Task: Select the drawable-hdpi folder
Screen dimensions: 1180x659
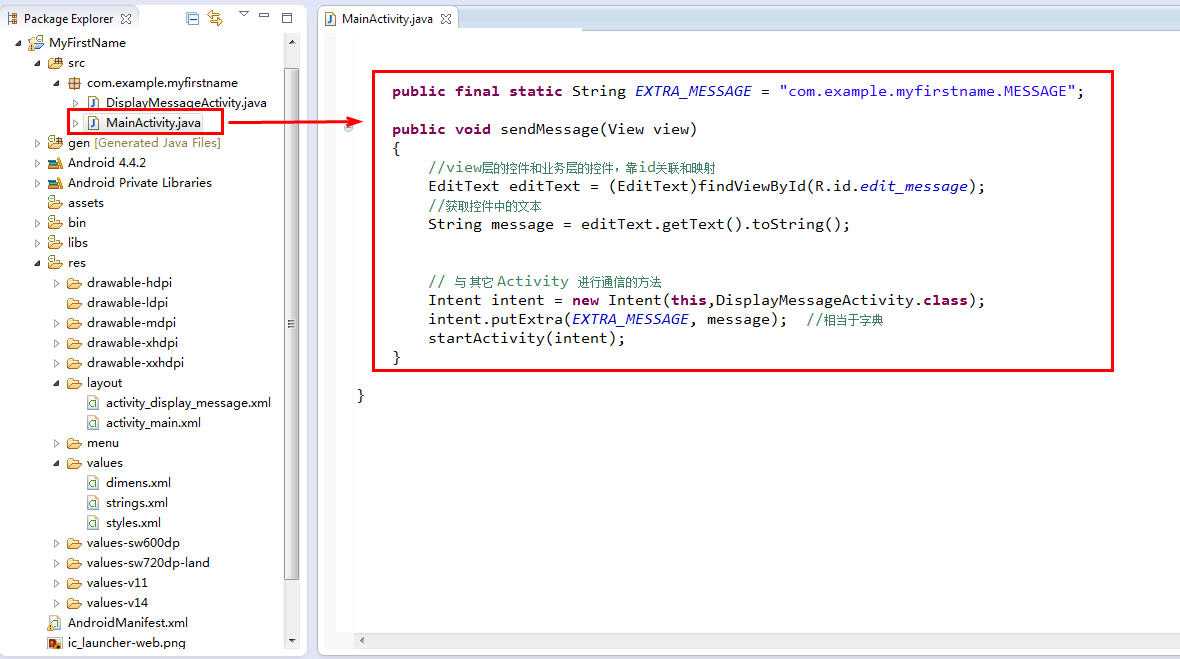Action: tap(129, 283)
